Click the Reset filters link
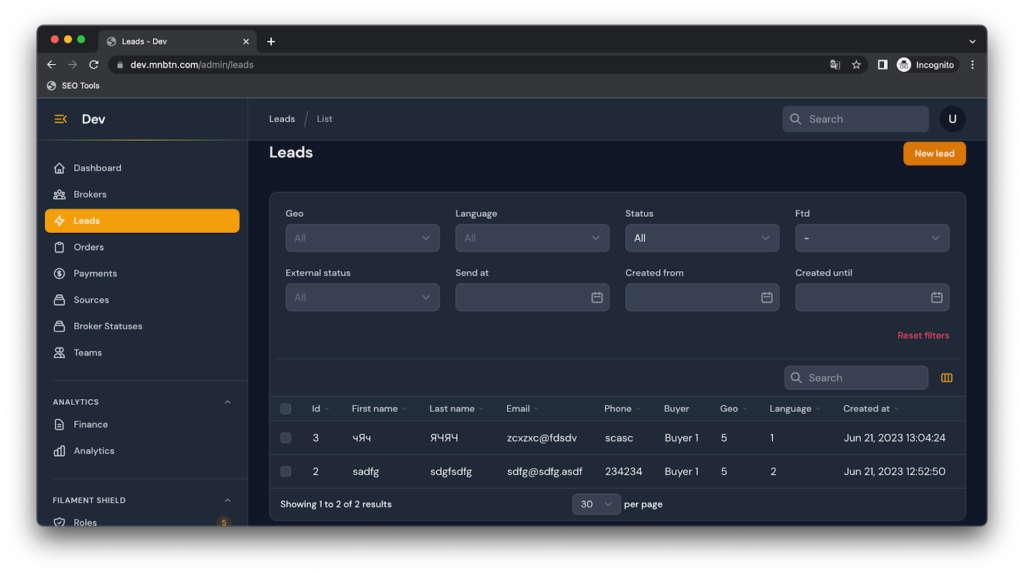This screenshot has width=1024, height=575. coord(922,336)
